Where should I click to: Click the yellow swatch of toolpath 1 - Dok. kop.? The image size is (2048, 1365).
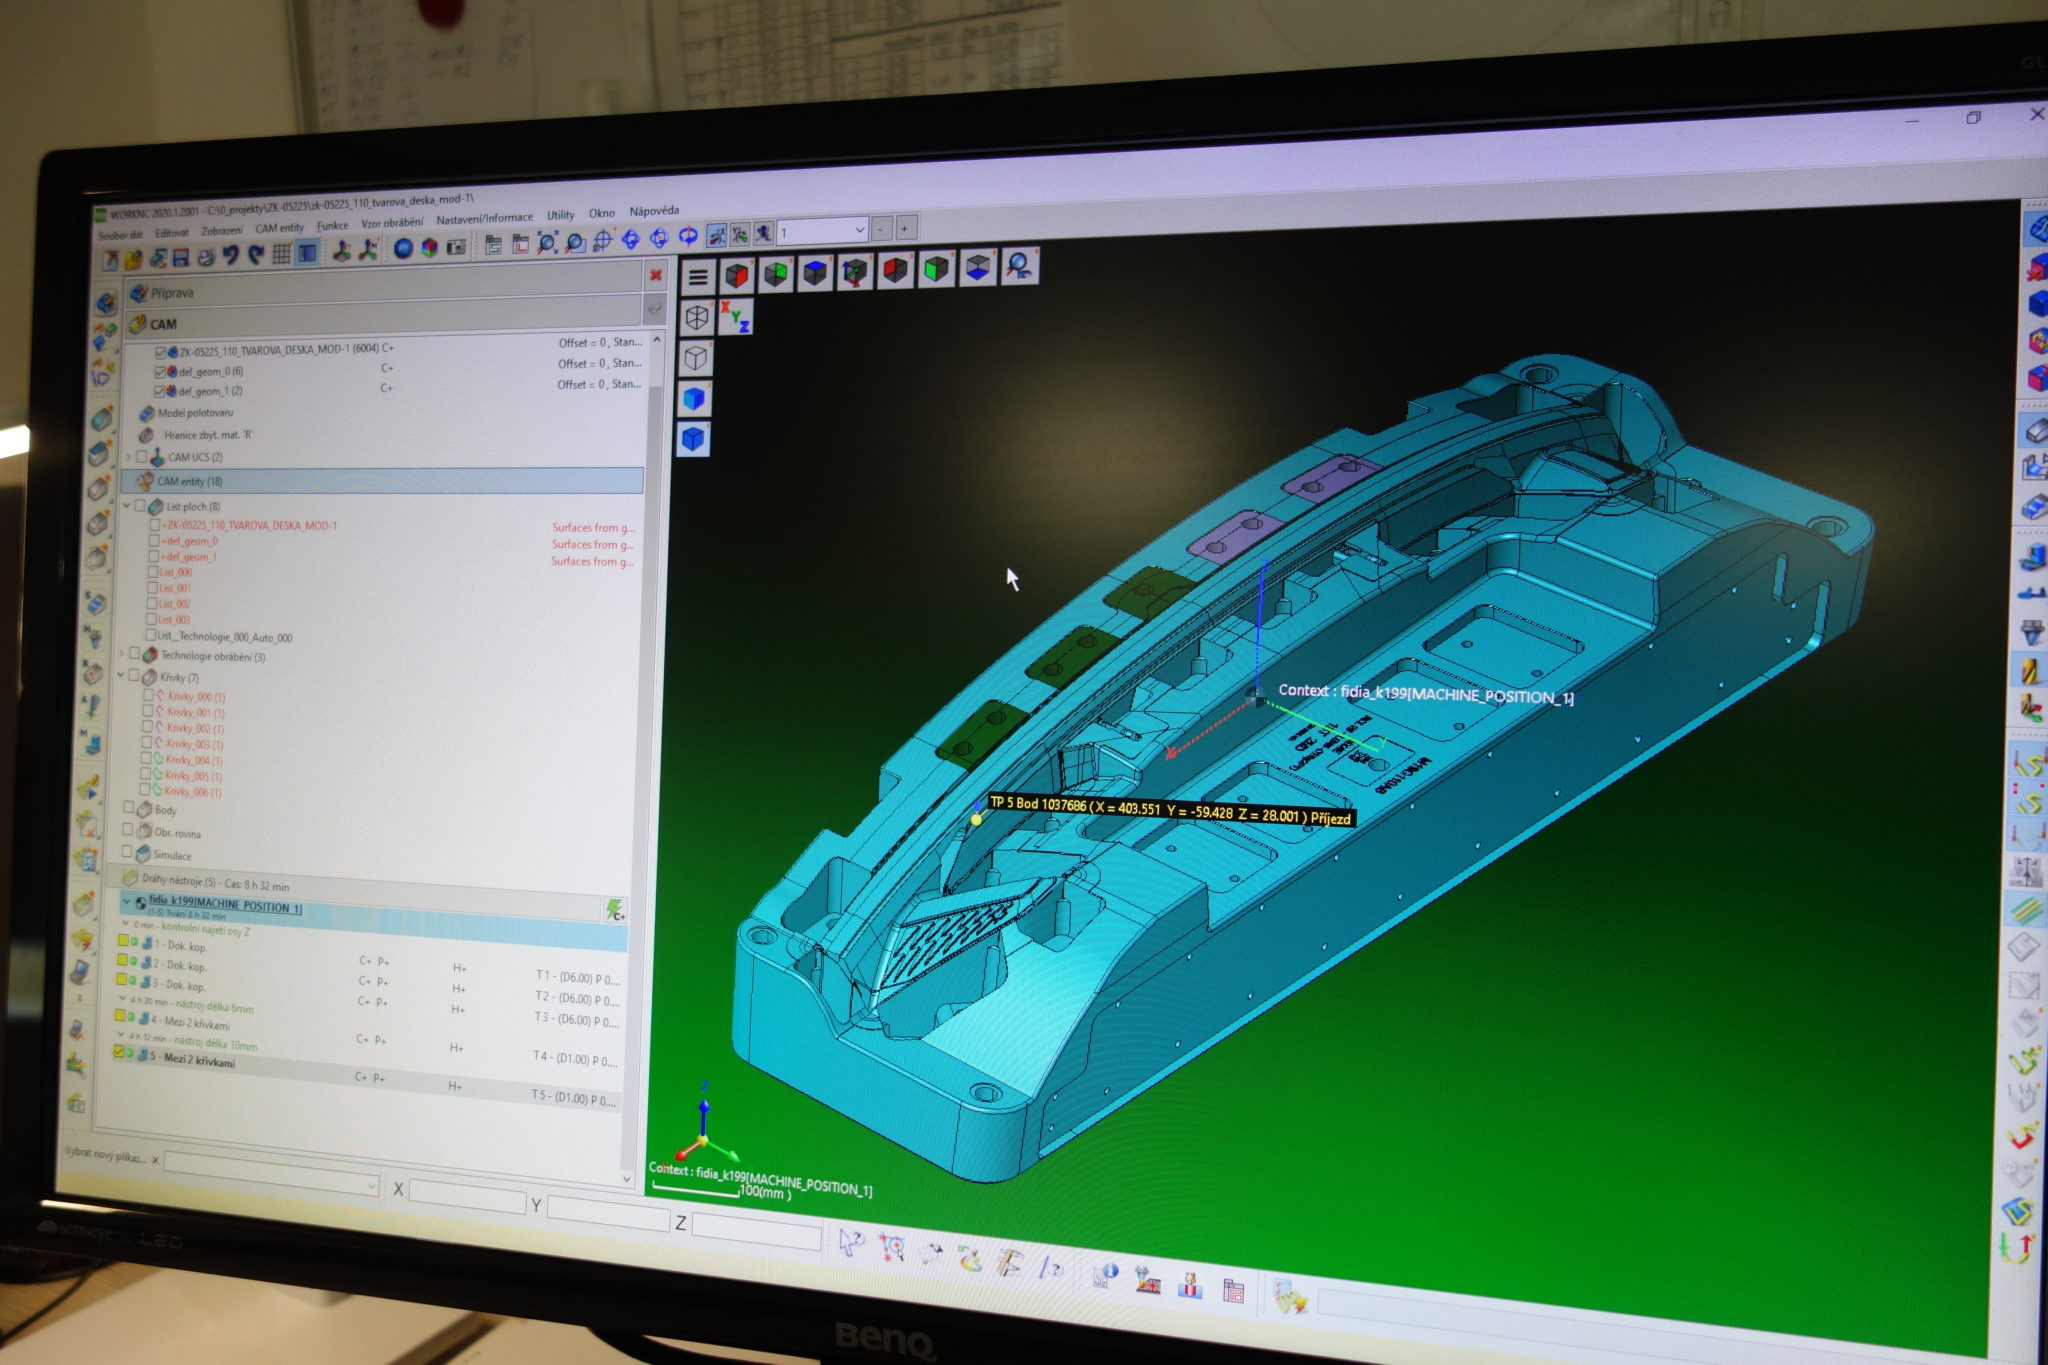pos(123,940)
